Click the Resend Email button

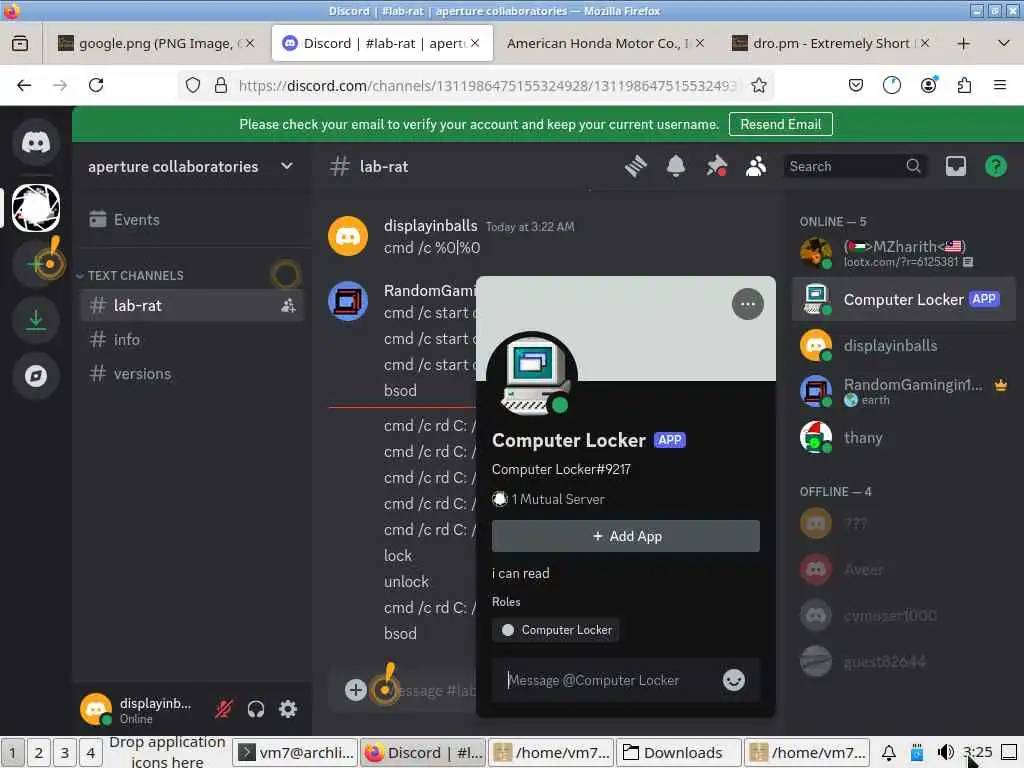(780, 124)
